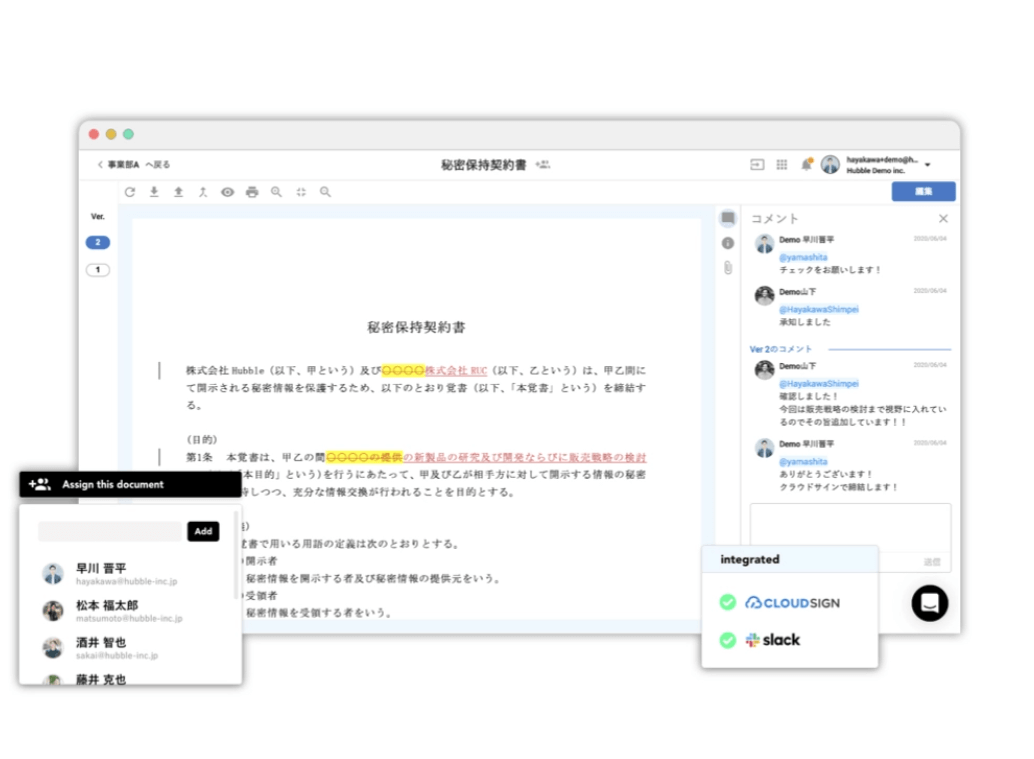1034x759 pixels.
Task: Toggle the eye preview icon in the toolbar
Action: (227, 192)
